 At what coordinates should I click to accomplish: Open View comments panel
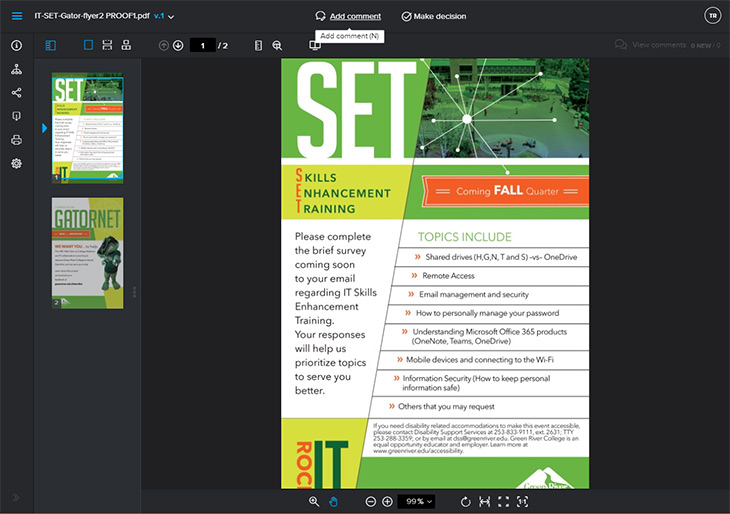(x=668, y=45)
